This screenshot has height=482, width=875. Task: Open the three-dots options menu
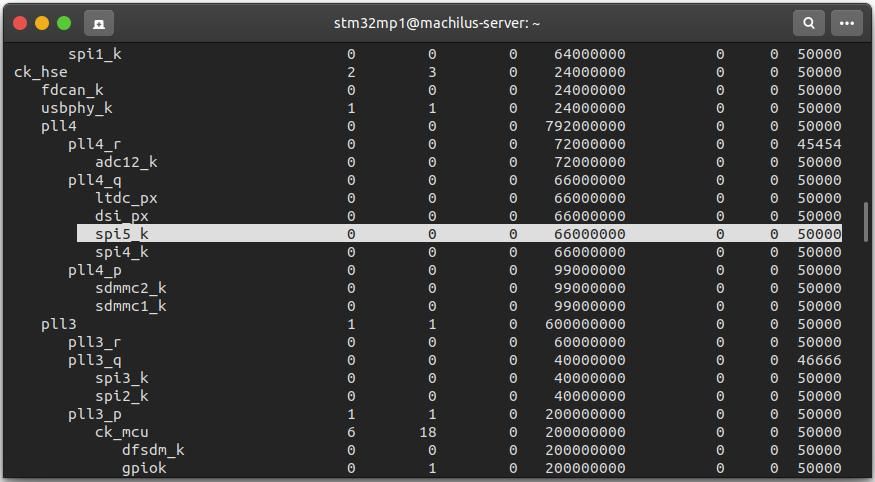pyautogui.click(x=847, y=23)
